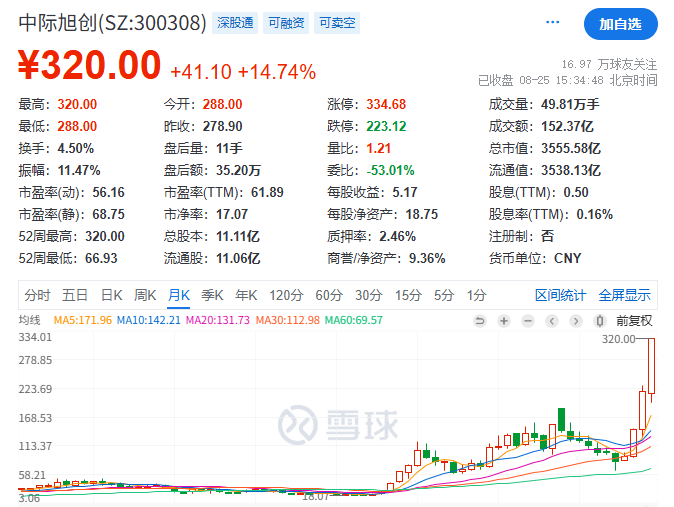Click 成交额 value 152.37亿
Image resolution: width=674 pixels, height=507 pixels.
567,126
